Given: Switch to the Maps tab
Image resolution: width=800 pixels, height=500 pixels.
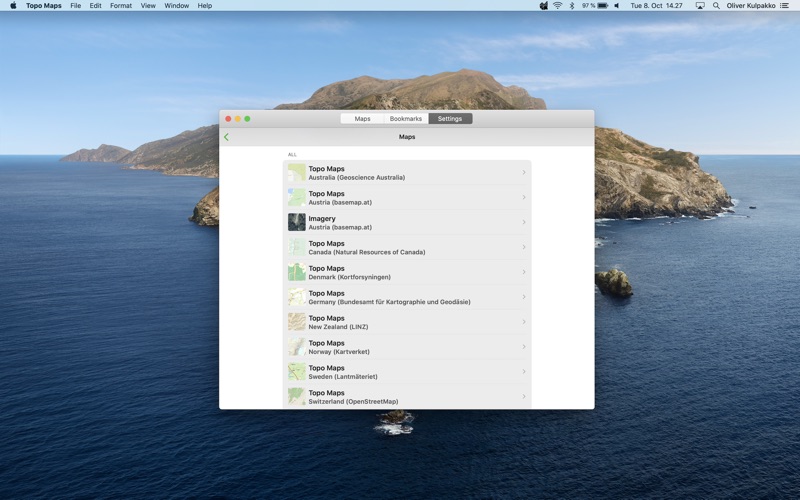Looking at the screenshot, I should pyautogui.click(x=362, y=119).
